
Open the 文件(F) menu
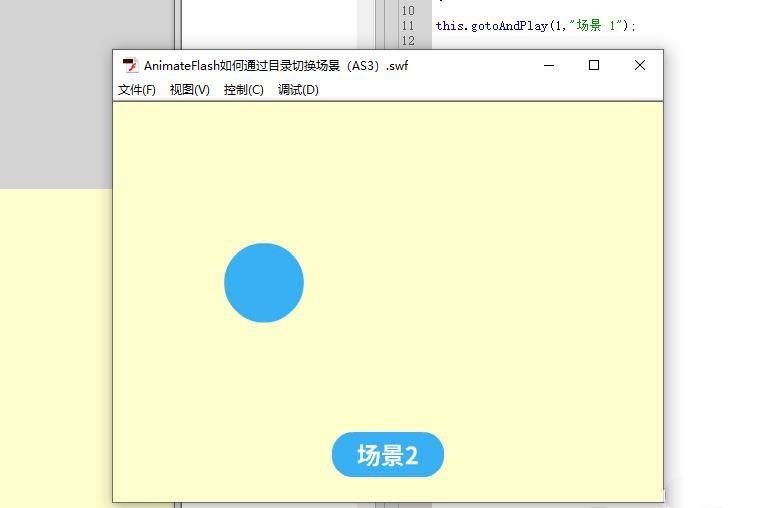point(137,90)
